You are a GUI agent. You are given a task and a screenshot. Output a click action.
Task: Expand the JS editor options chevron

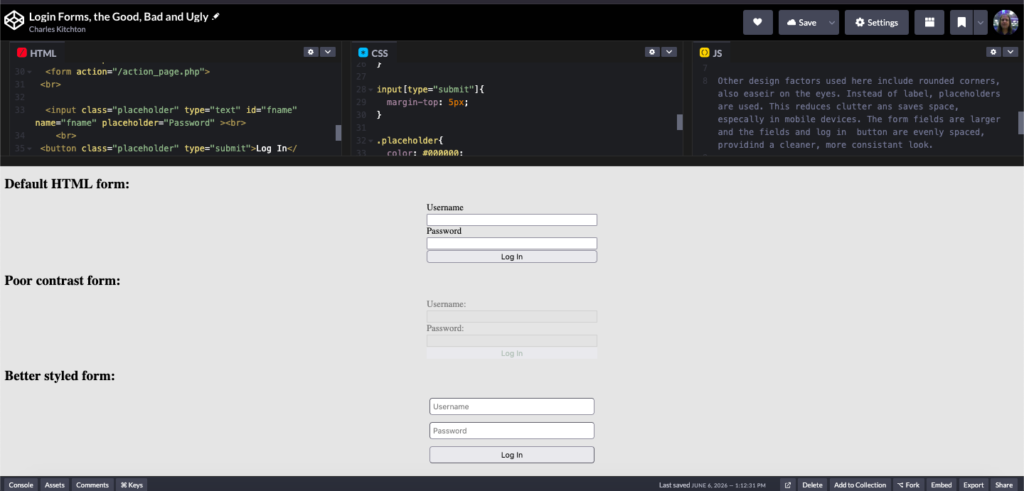point(1010,52)
